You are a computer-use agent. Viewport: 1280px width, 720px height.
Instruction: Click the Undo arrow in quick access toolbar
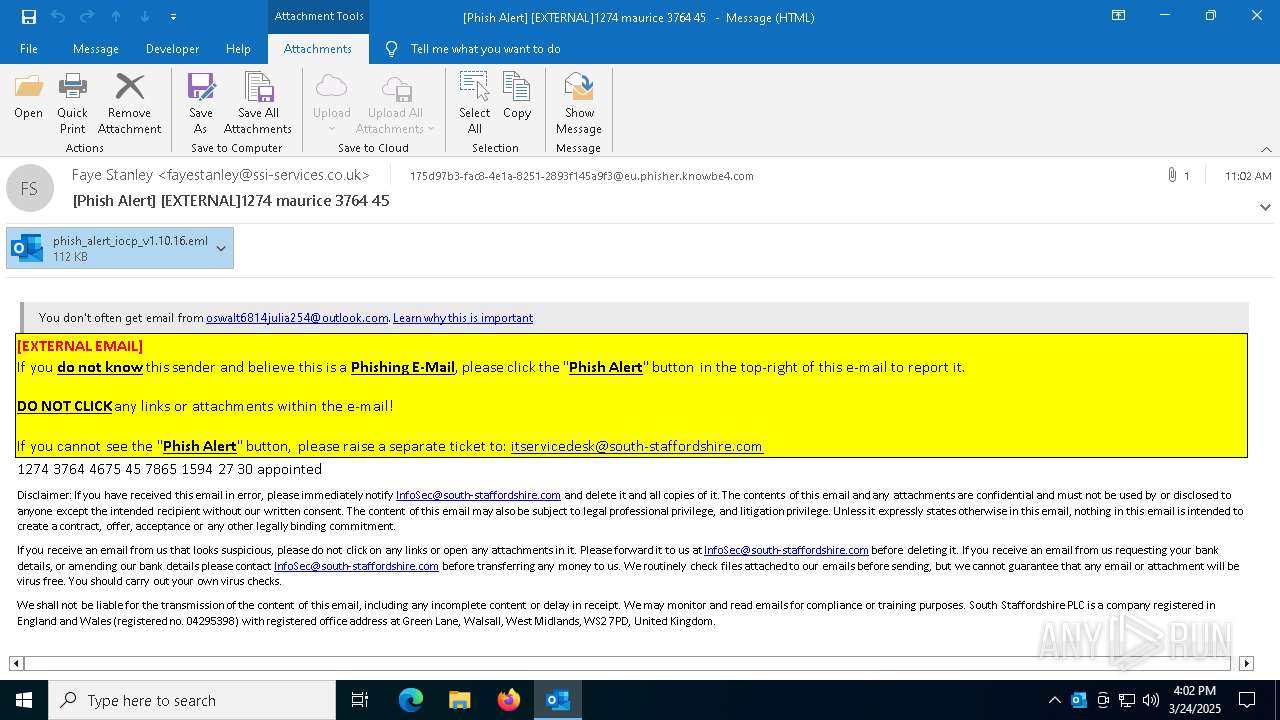click(58, 17)
